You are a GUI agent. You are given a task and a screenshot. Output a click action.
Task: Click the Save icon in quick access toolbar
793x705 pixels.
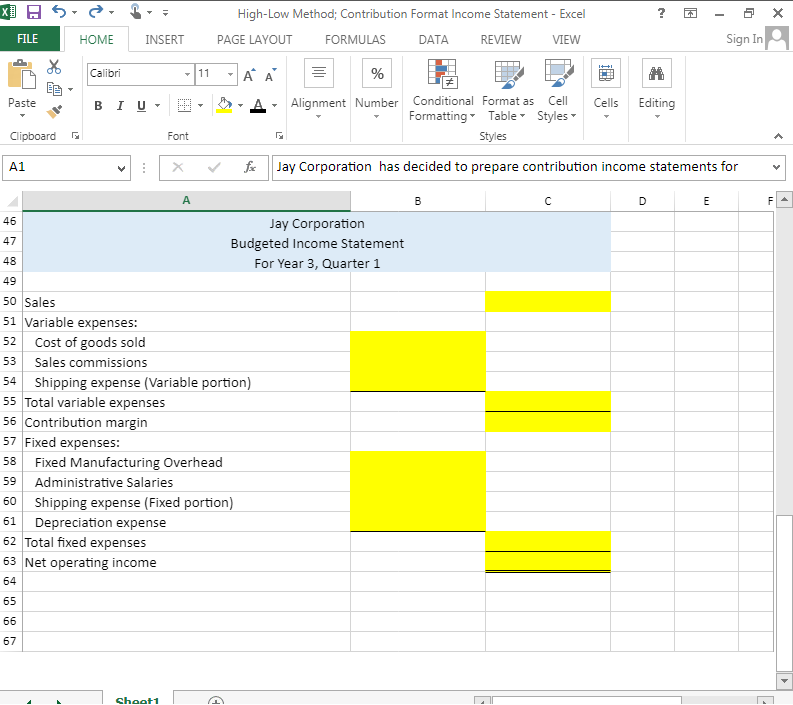point(33,12)
